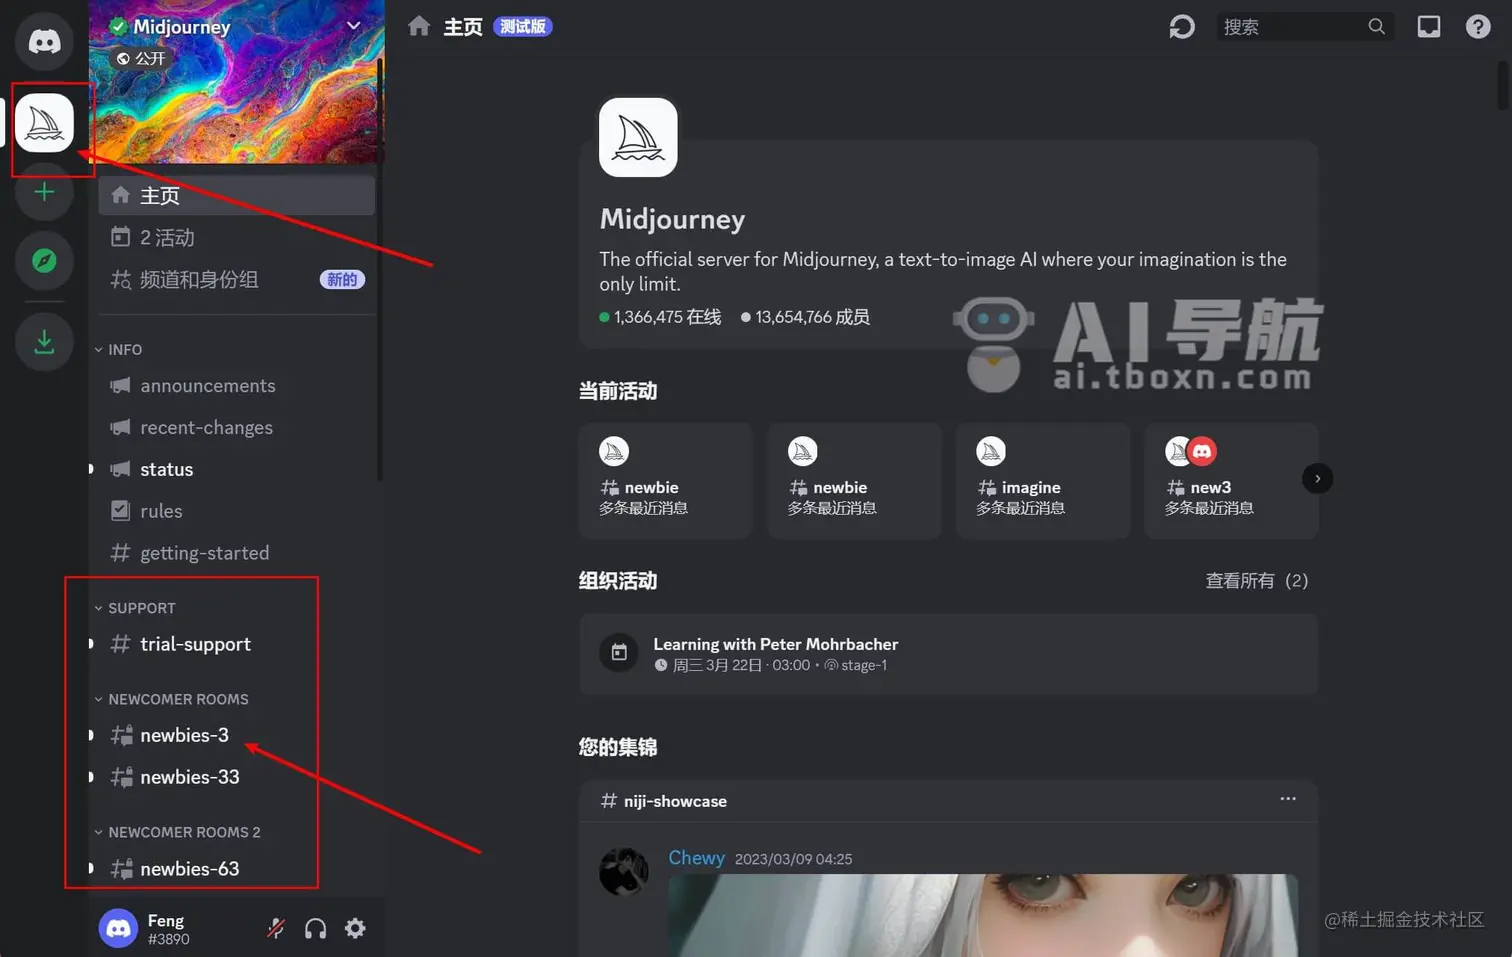Click the ellipsis icon on the niji-showcase header

click(x=1287, y=799)
